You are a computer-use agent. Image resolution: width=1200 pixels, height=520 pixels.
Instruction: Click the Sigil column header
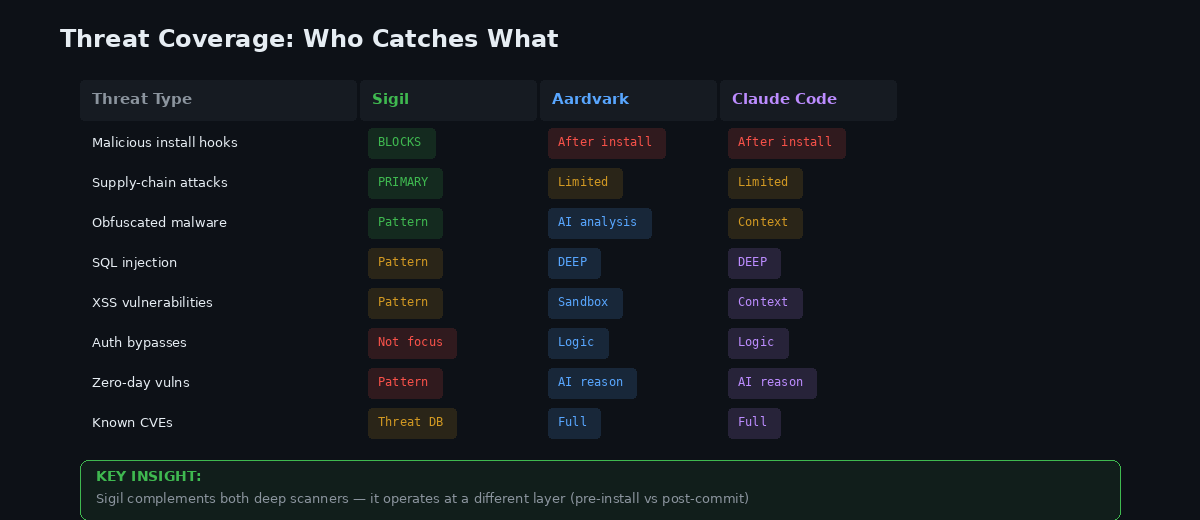(x=390, y=100)
